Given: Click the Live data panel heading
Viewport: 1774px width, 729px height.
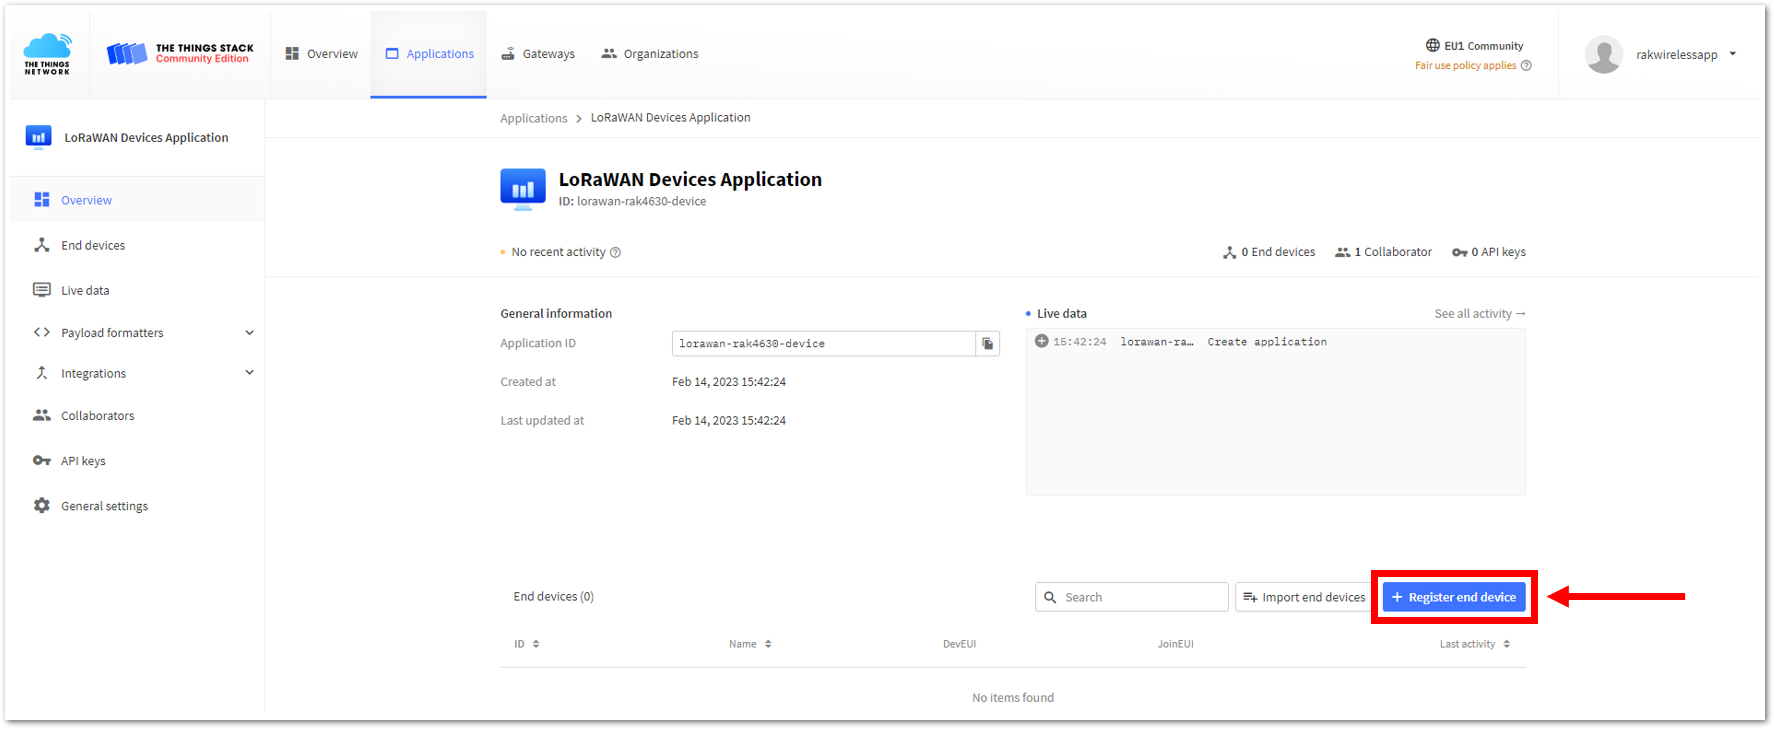Looking at the screenshot, I should pos(1061,314).
